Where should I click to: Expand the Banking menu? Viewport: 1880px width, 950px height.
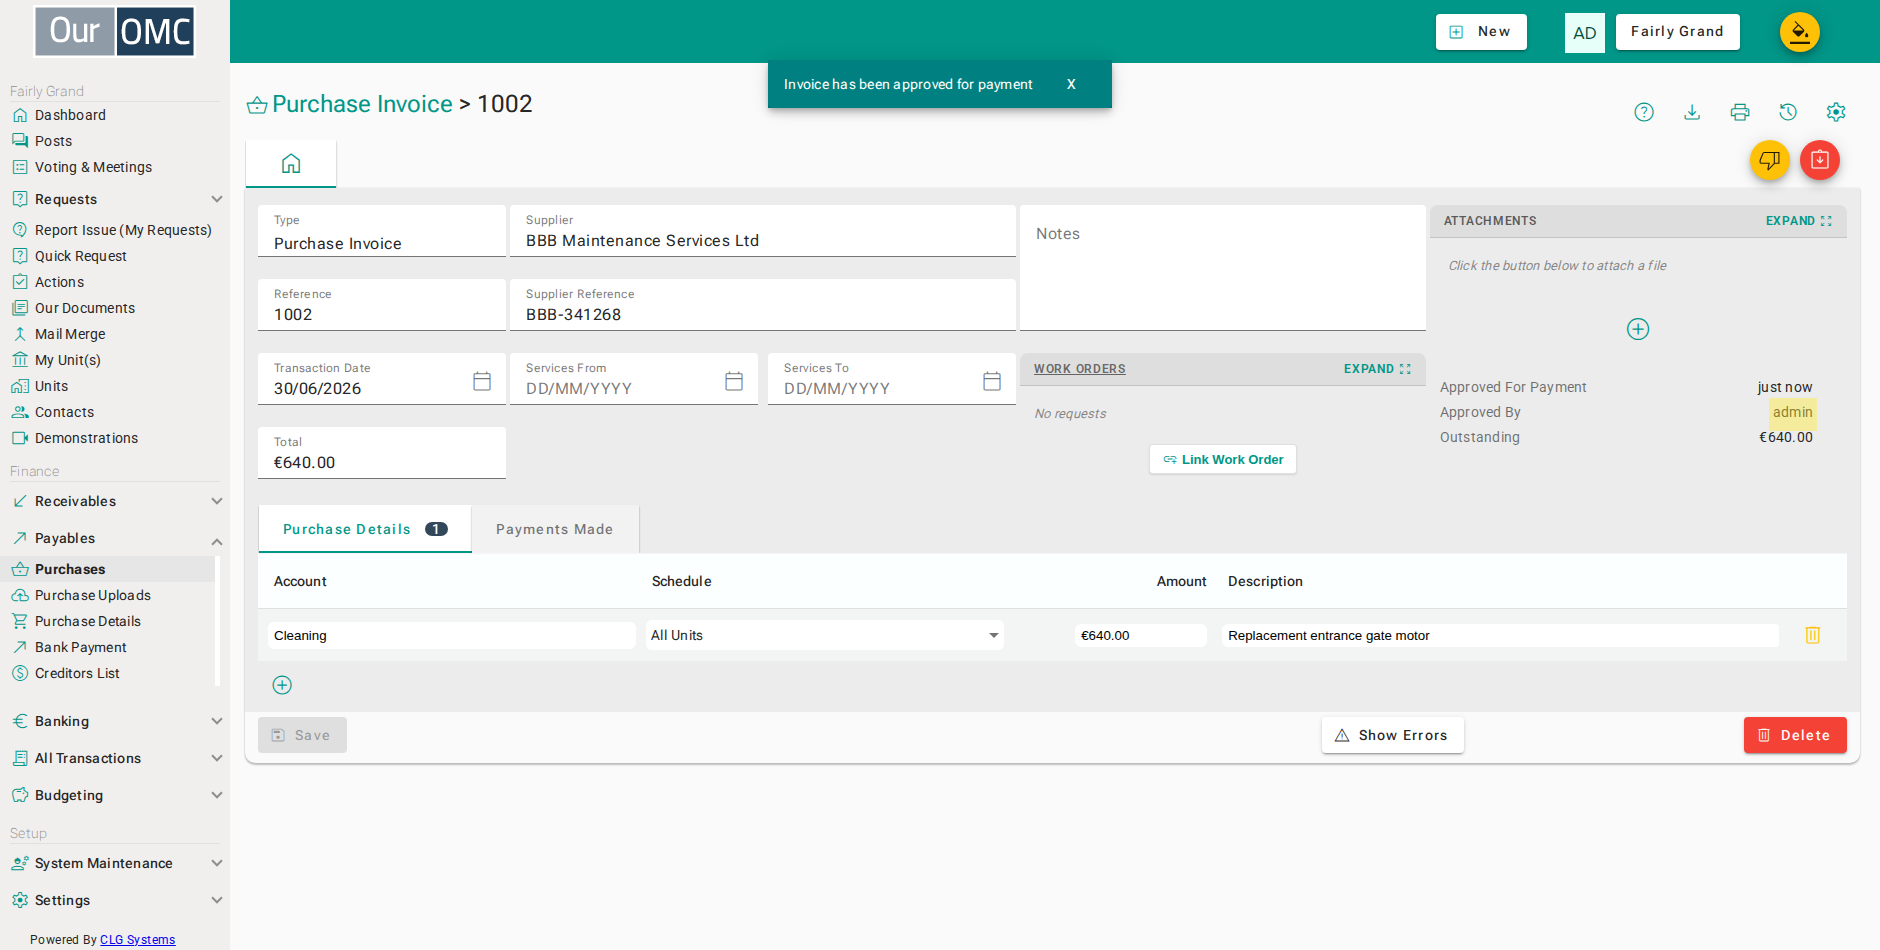click(x=115, y=721)
